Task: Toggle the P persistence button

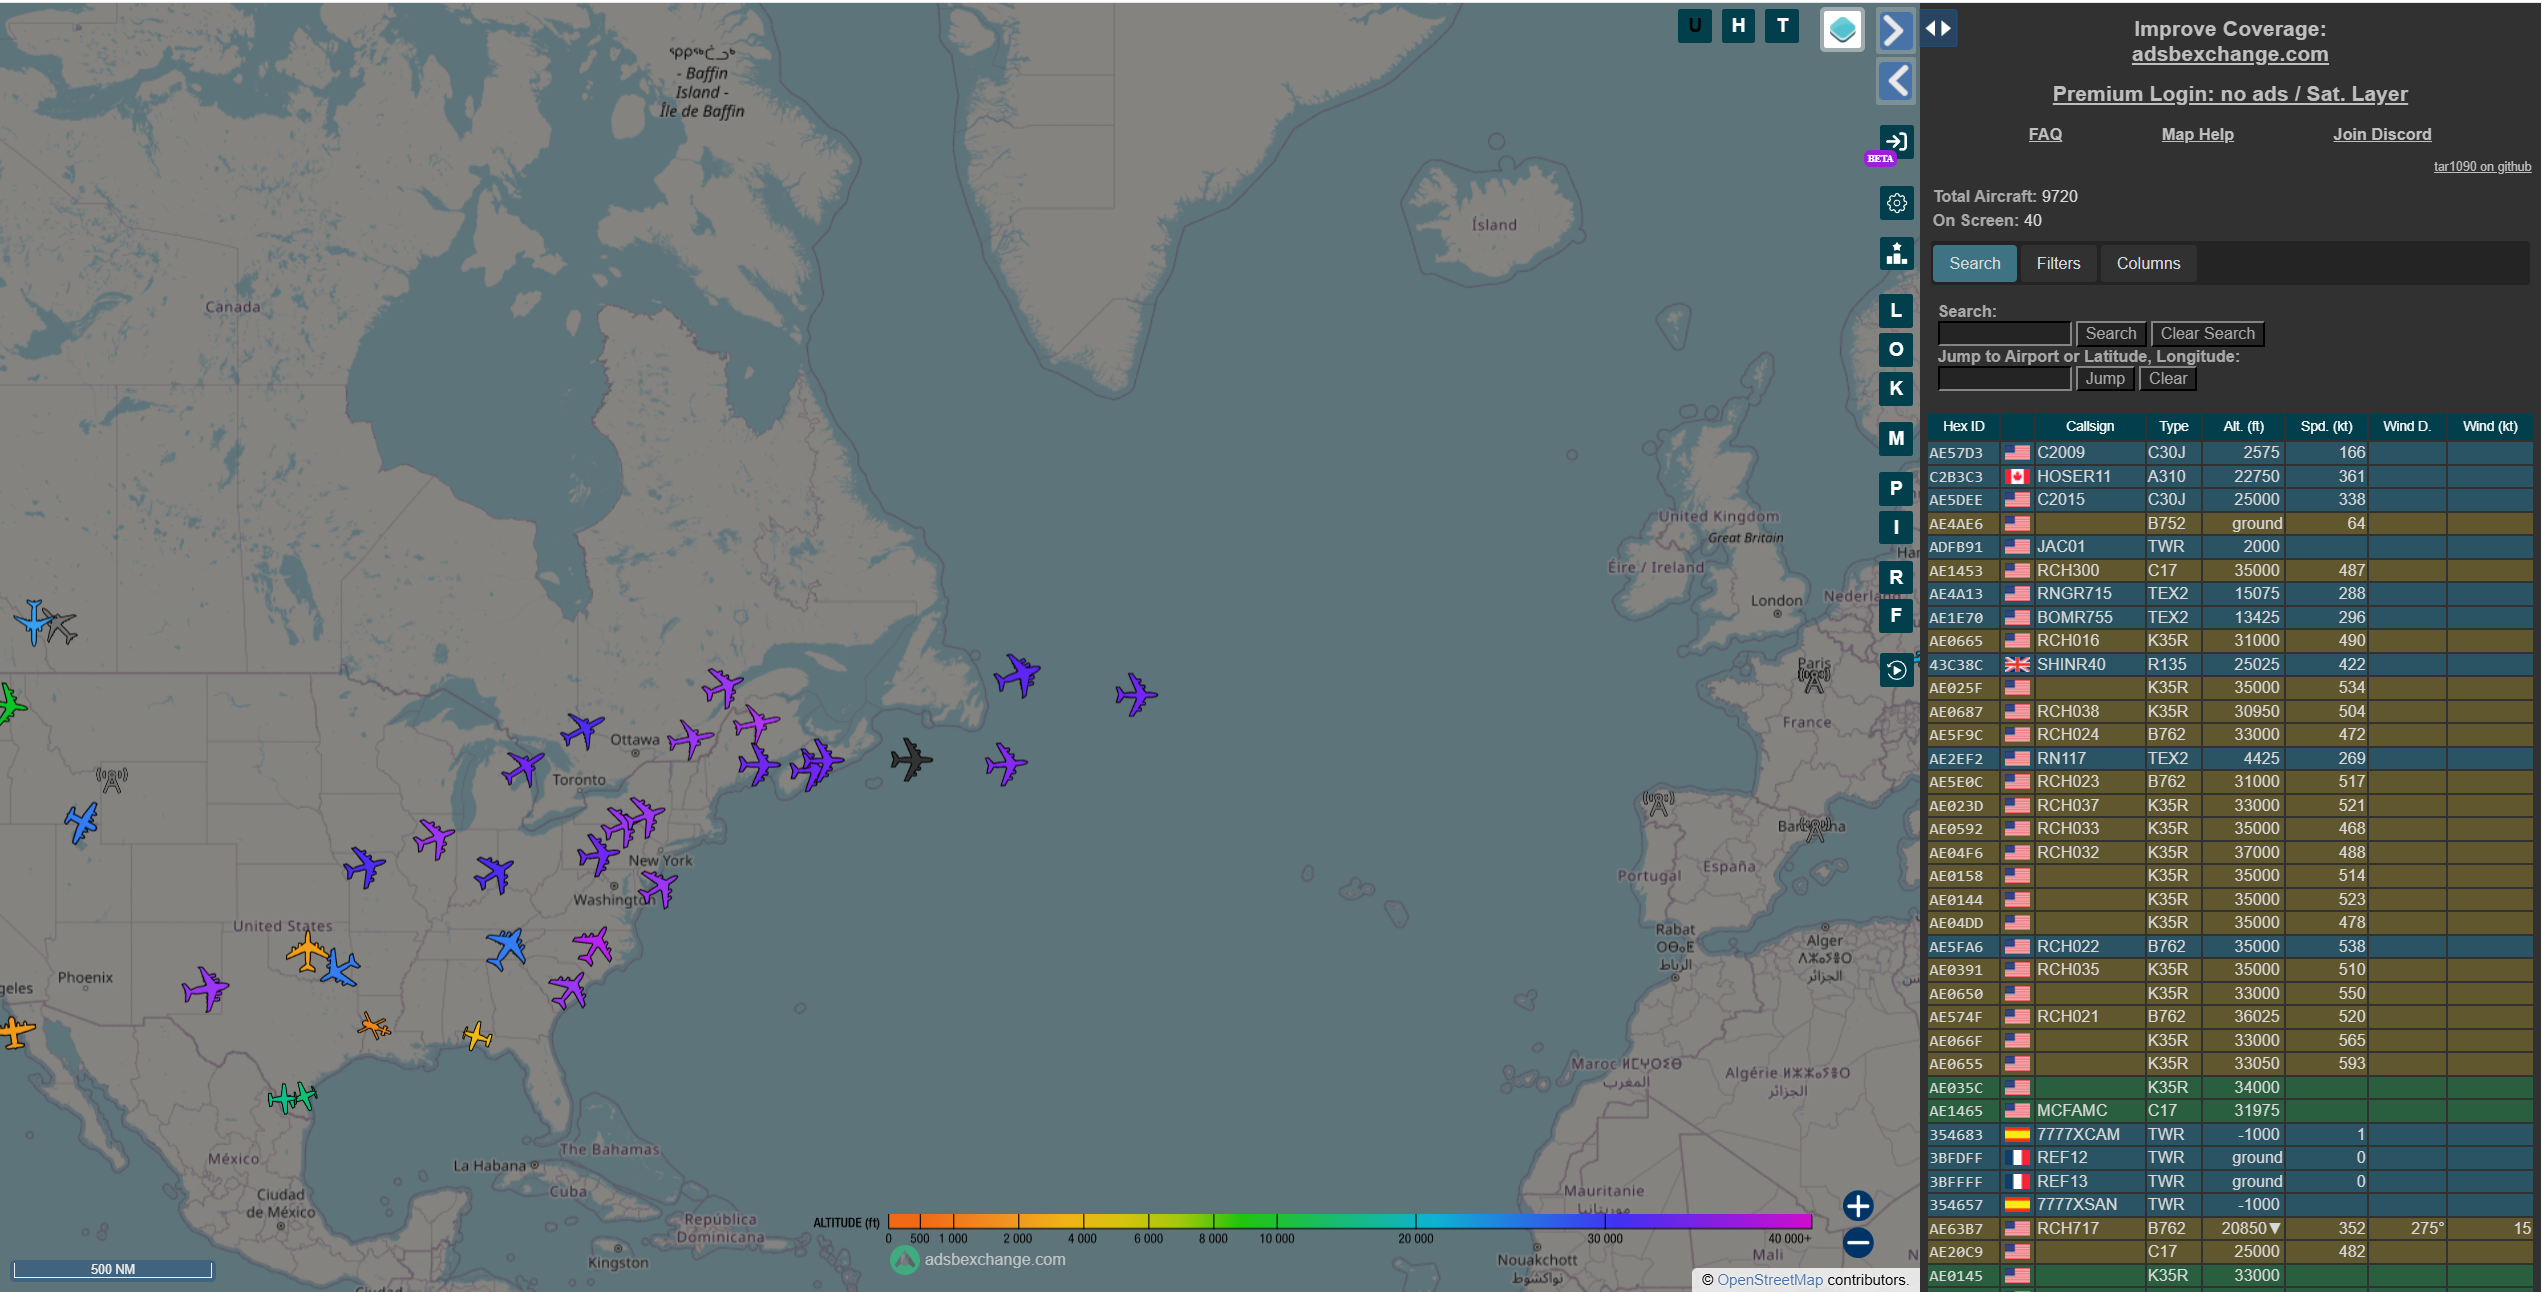Action: [x=1896, y=489]
